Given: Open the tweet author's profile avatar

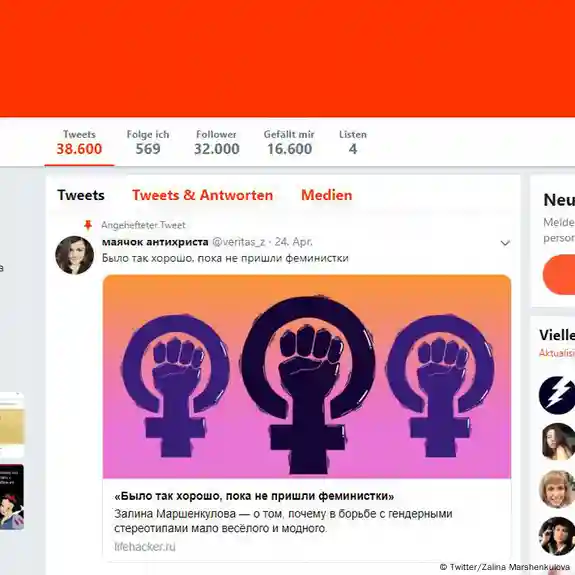Looking at the screenshot, I should point(74,255).
